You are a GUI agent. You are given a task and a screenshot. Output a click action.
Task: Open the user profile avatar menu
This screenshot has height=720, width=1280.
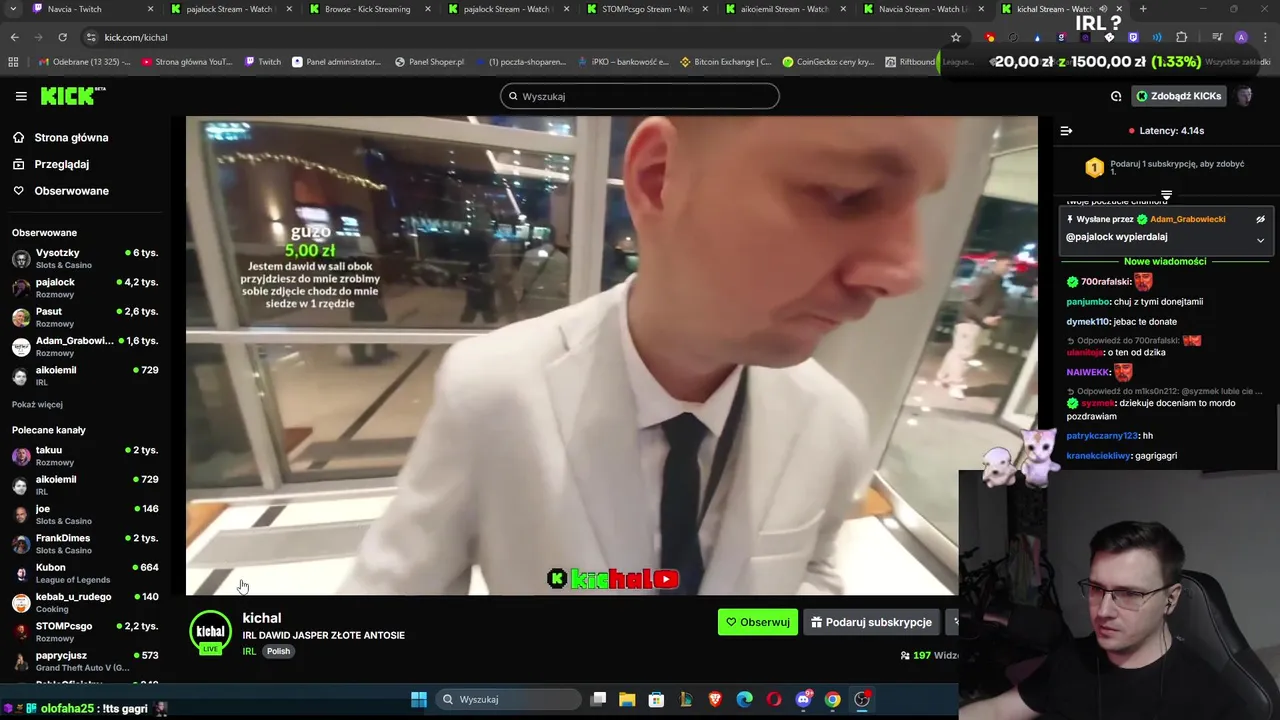pos(1244,96)
